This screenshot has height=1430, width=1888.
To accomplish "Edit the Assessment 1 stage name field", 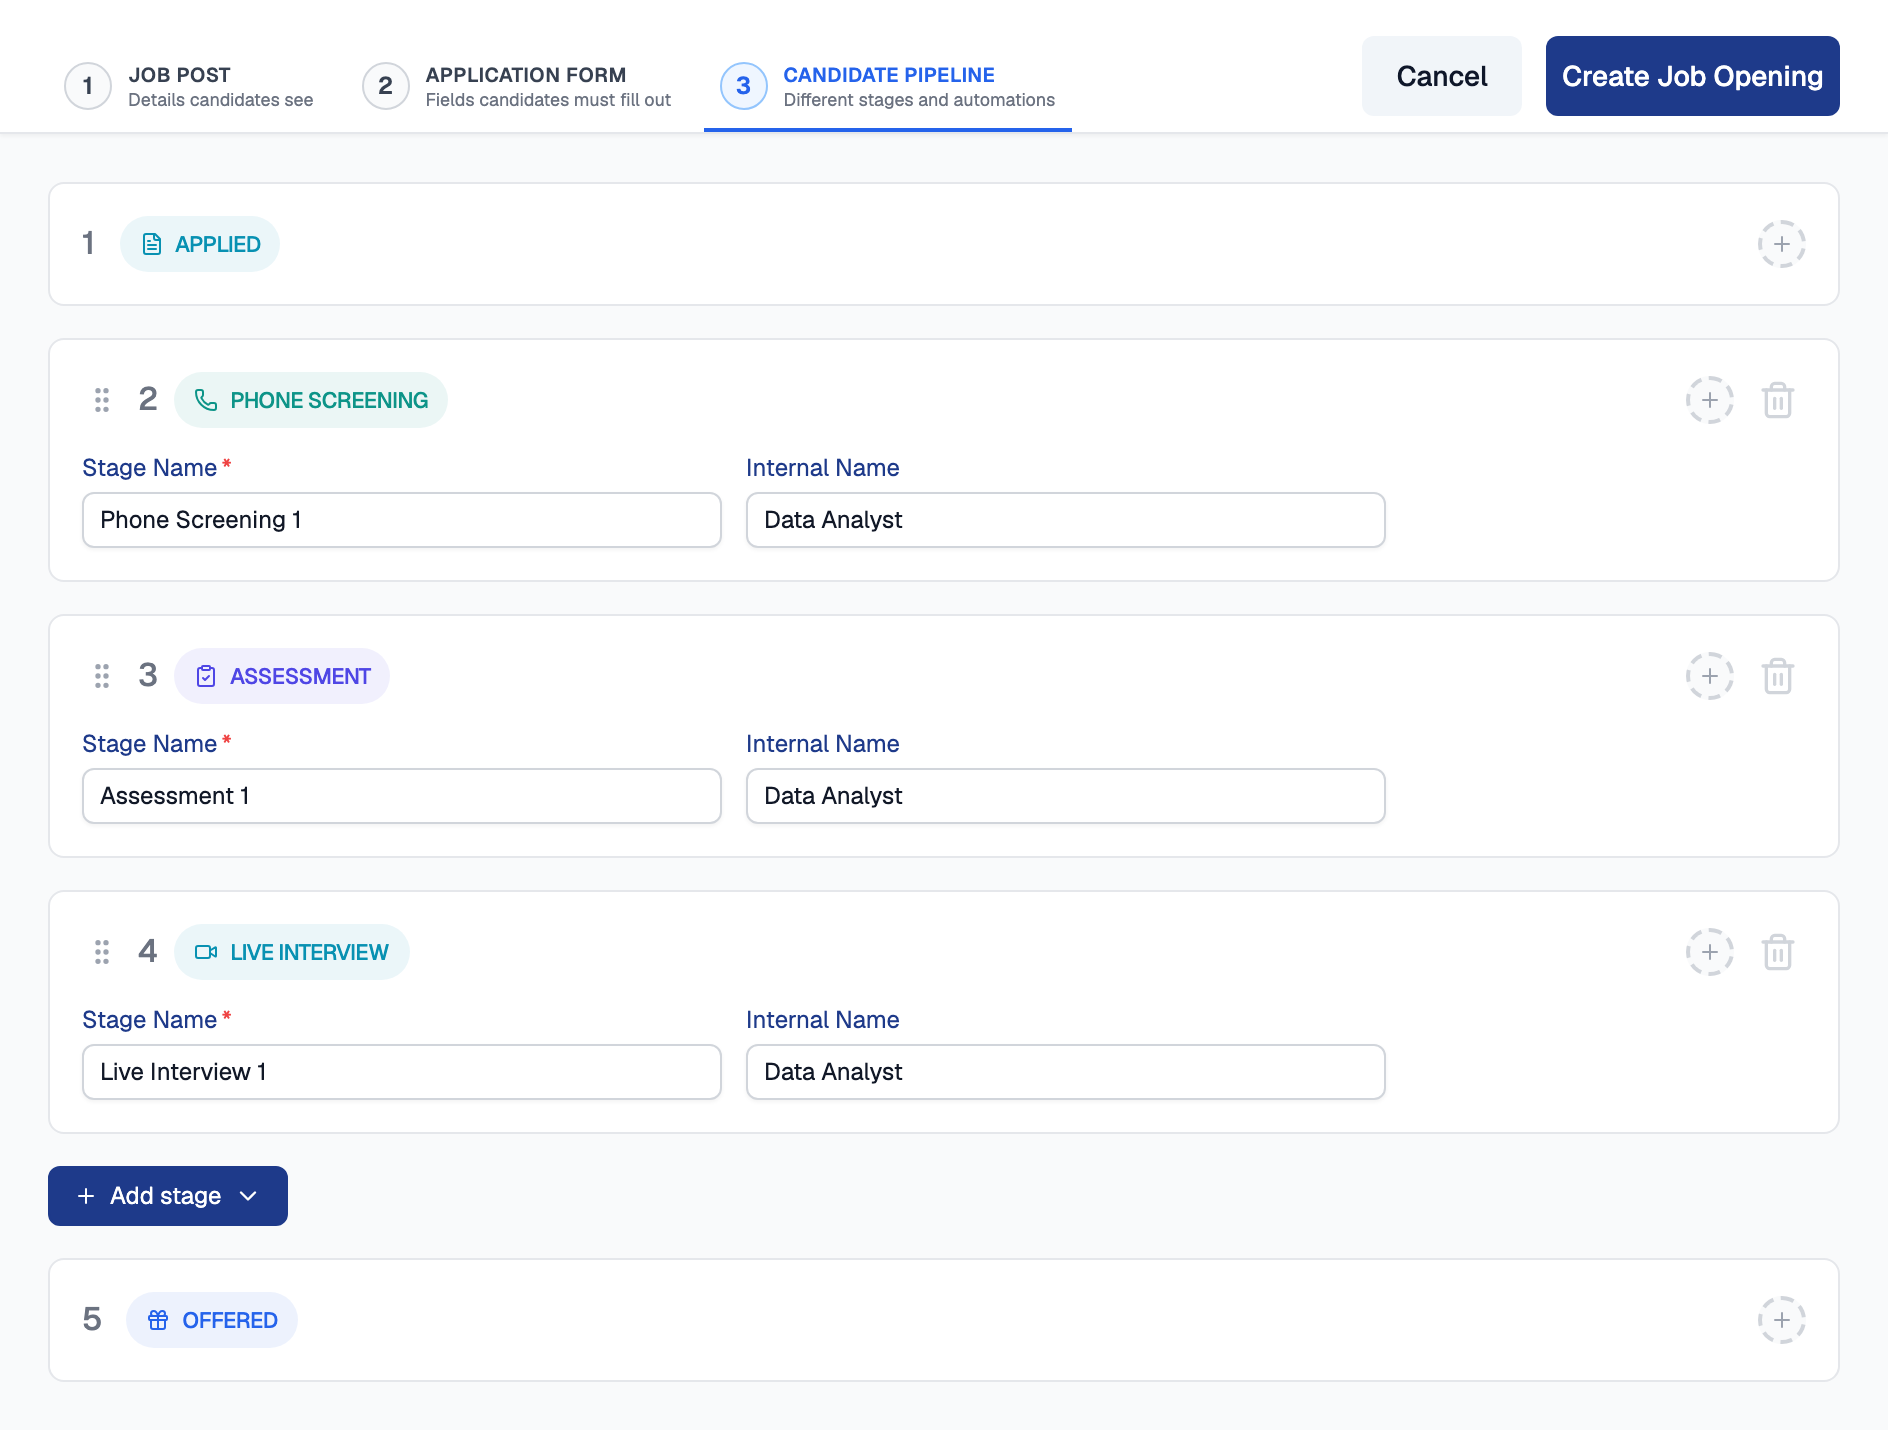I will pos(401,796).
